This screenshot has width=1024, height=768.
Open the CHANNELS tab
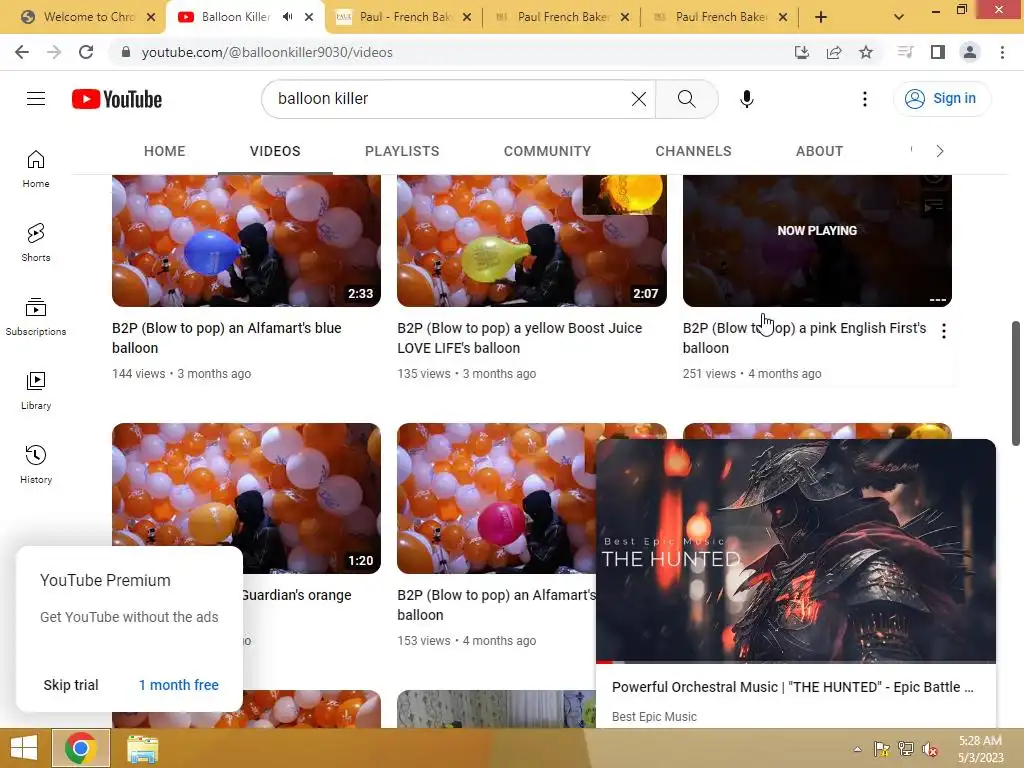tap(693, 151)
